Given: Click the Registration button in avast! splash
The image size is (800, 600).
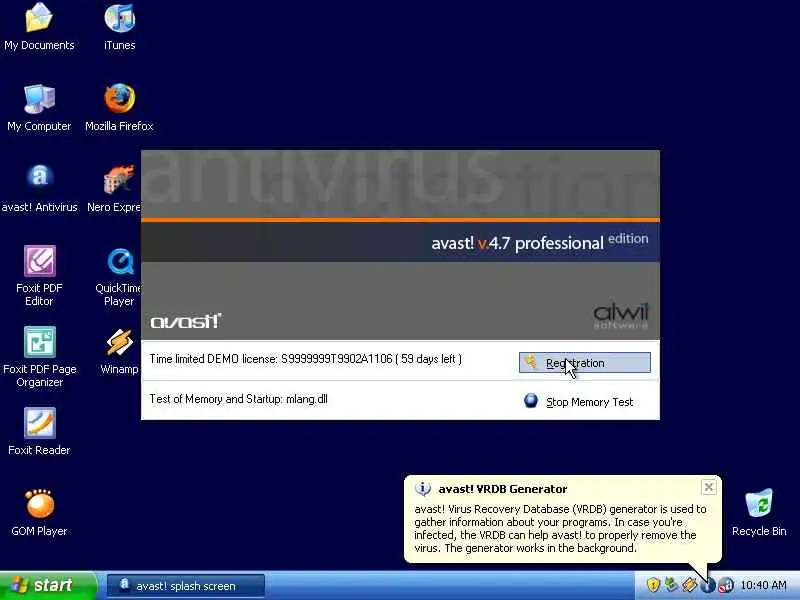Looking at the screenshot, I should (585, 363).
